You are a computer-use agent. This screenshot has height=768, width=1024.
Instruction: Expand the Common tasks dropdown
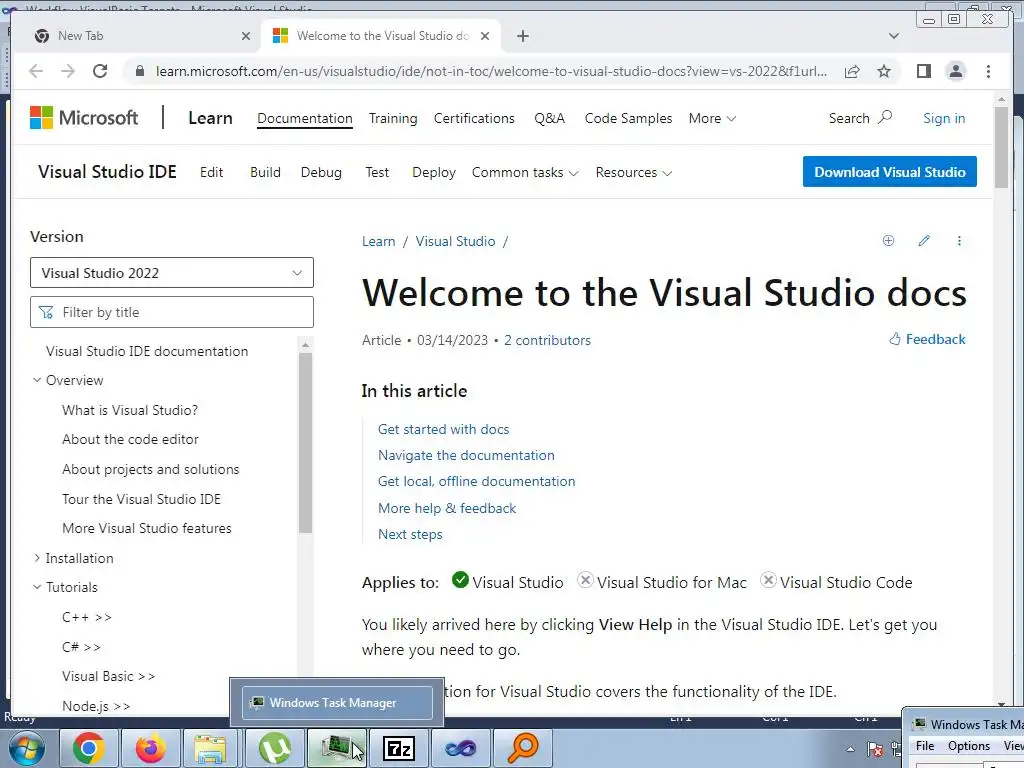525,172
